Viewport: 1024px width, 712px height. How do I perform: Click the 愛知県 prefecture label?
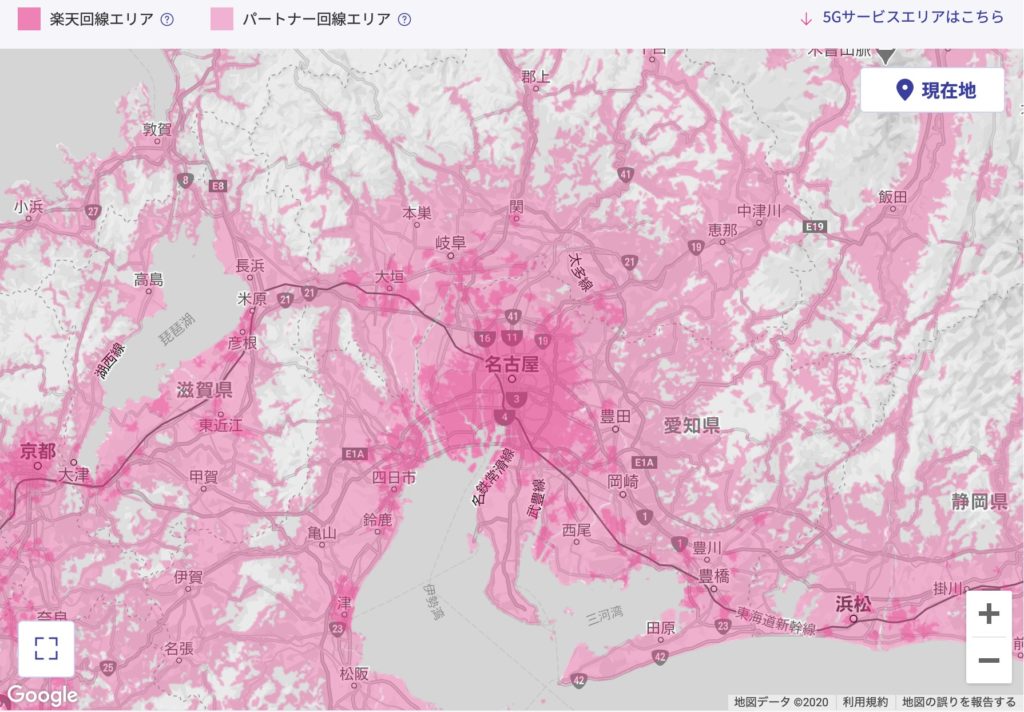coord(692,425)
